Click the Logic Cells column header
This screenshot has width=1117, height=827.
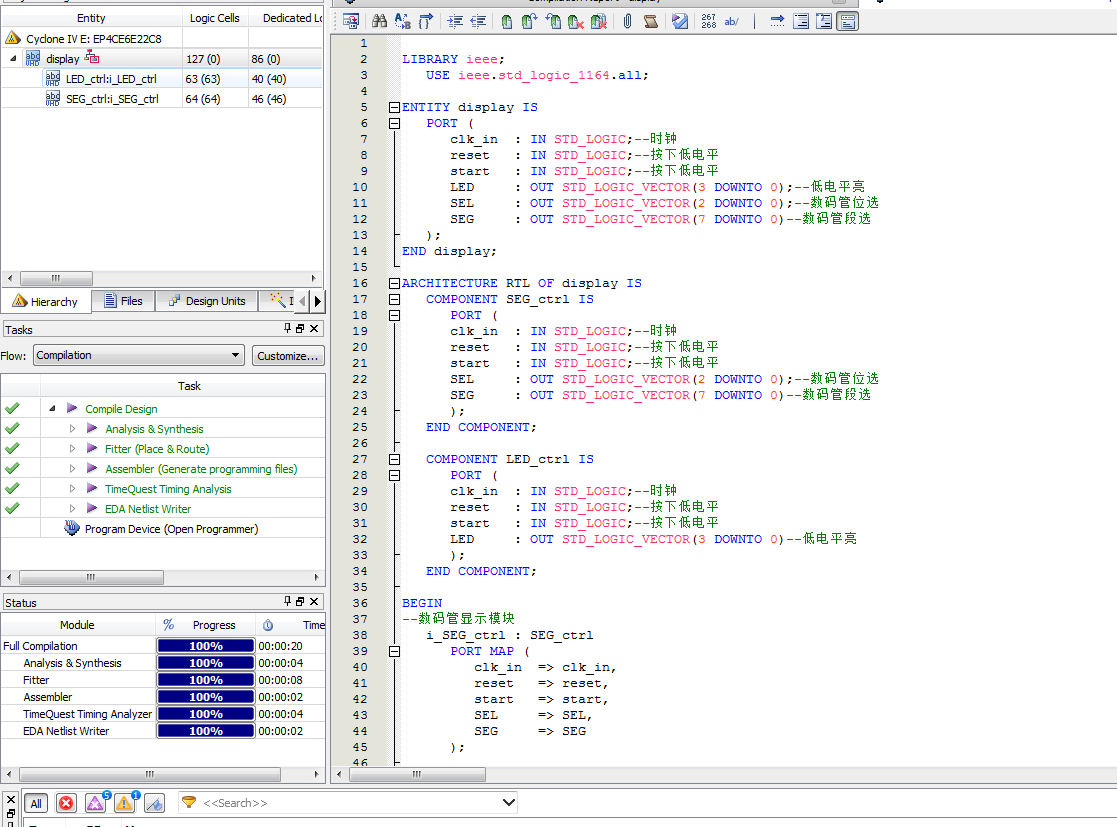click(214, 18)
